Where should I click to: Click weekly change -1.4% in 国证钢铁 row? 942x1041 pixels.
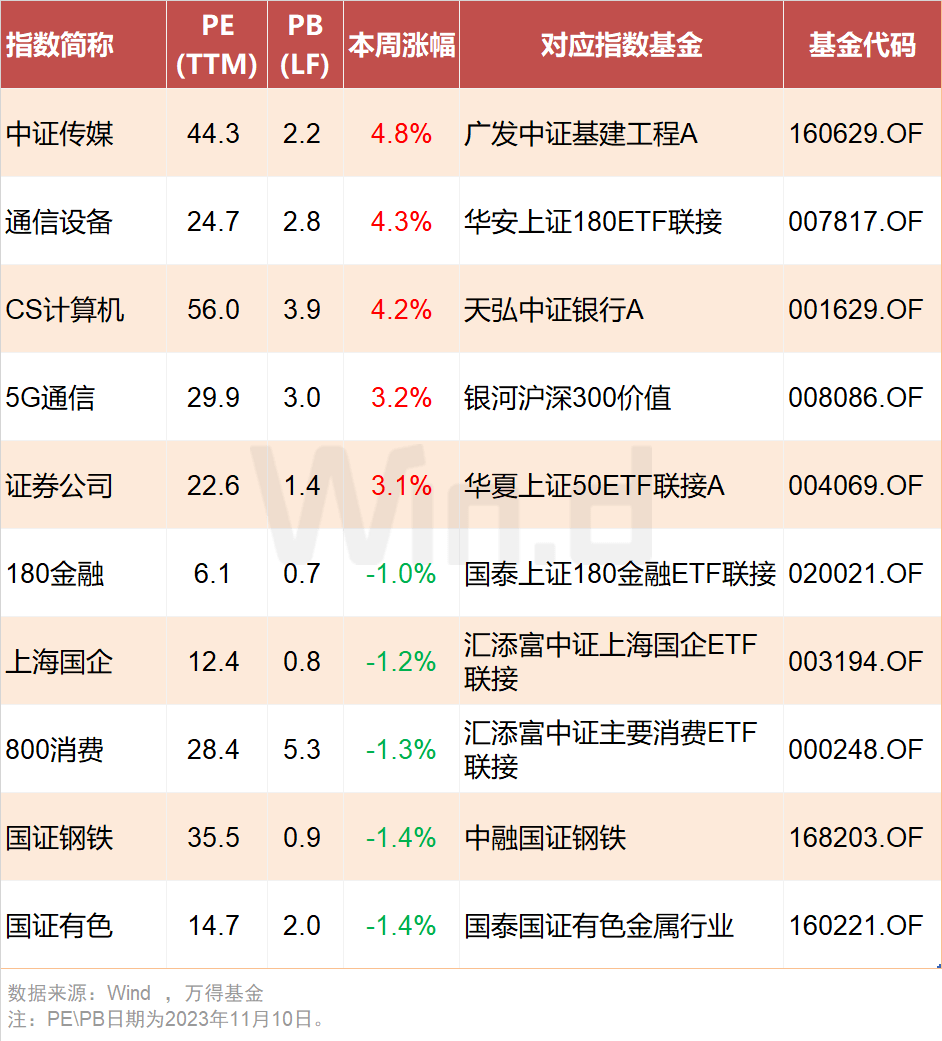coord(401,837)
